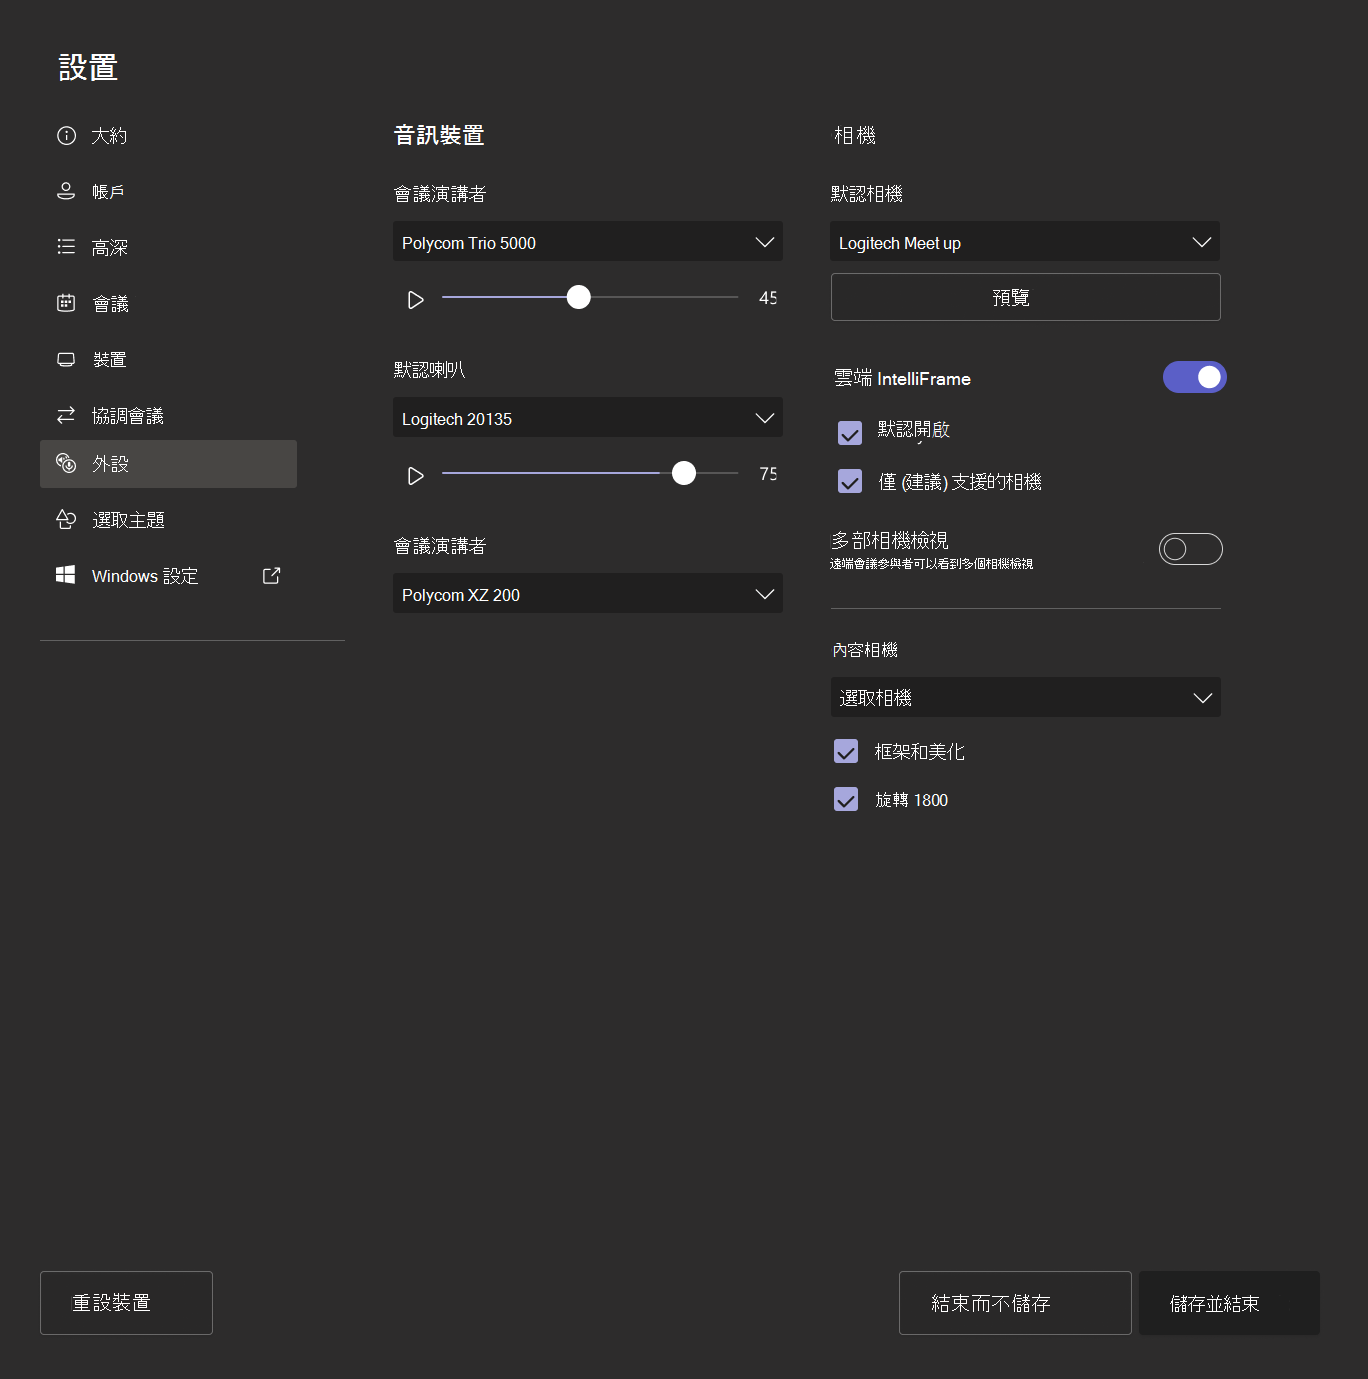Open the 協調會議 section

click(168, 416)
